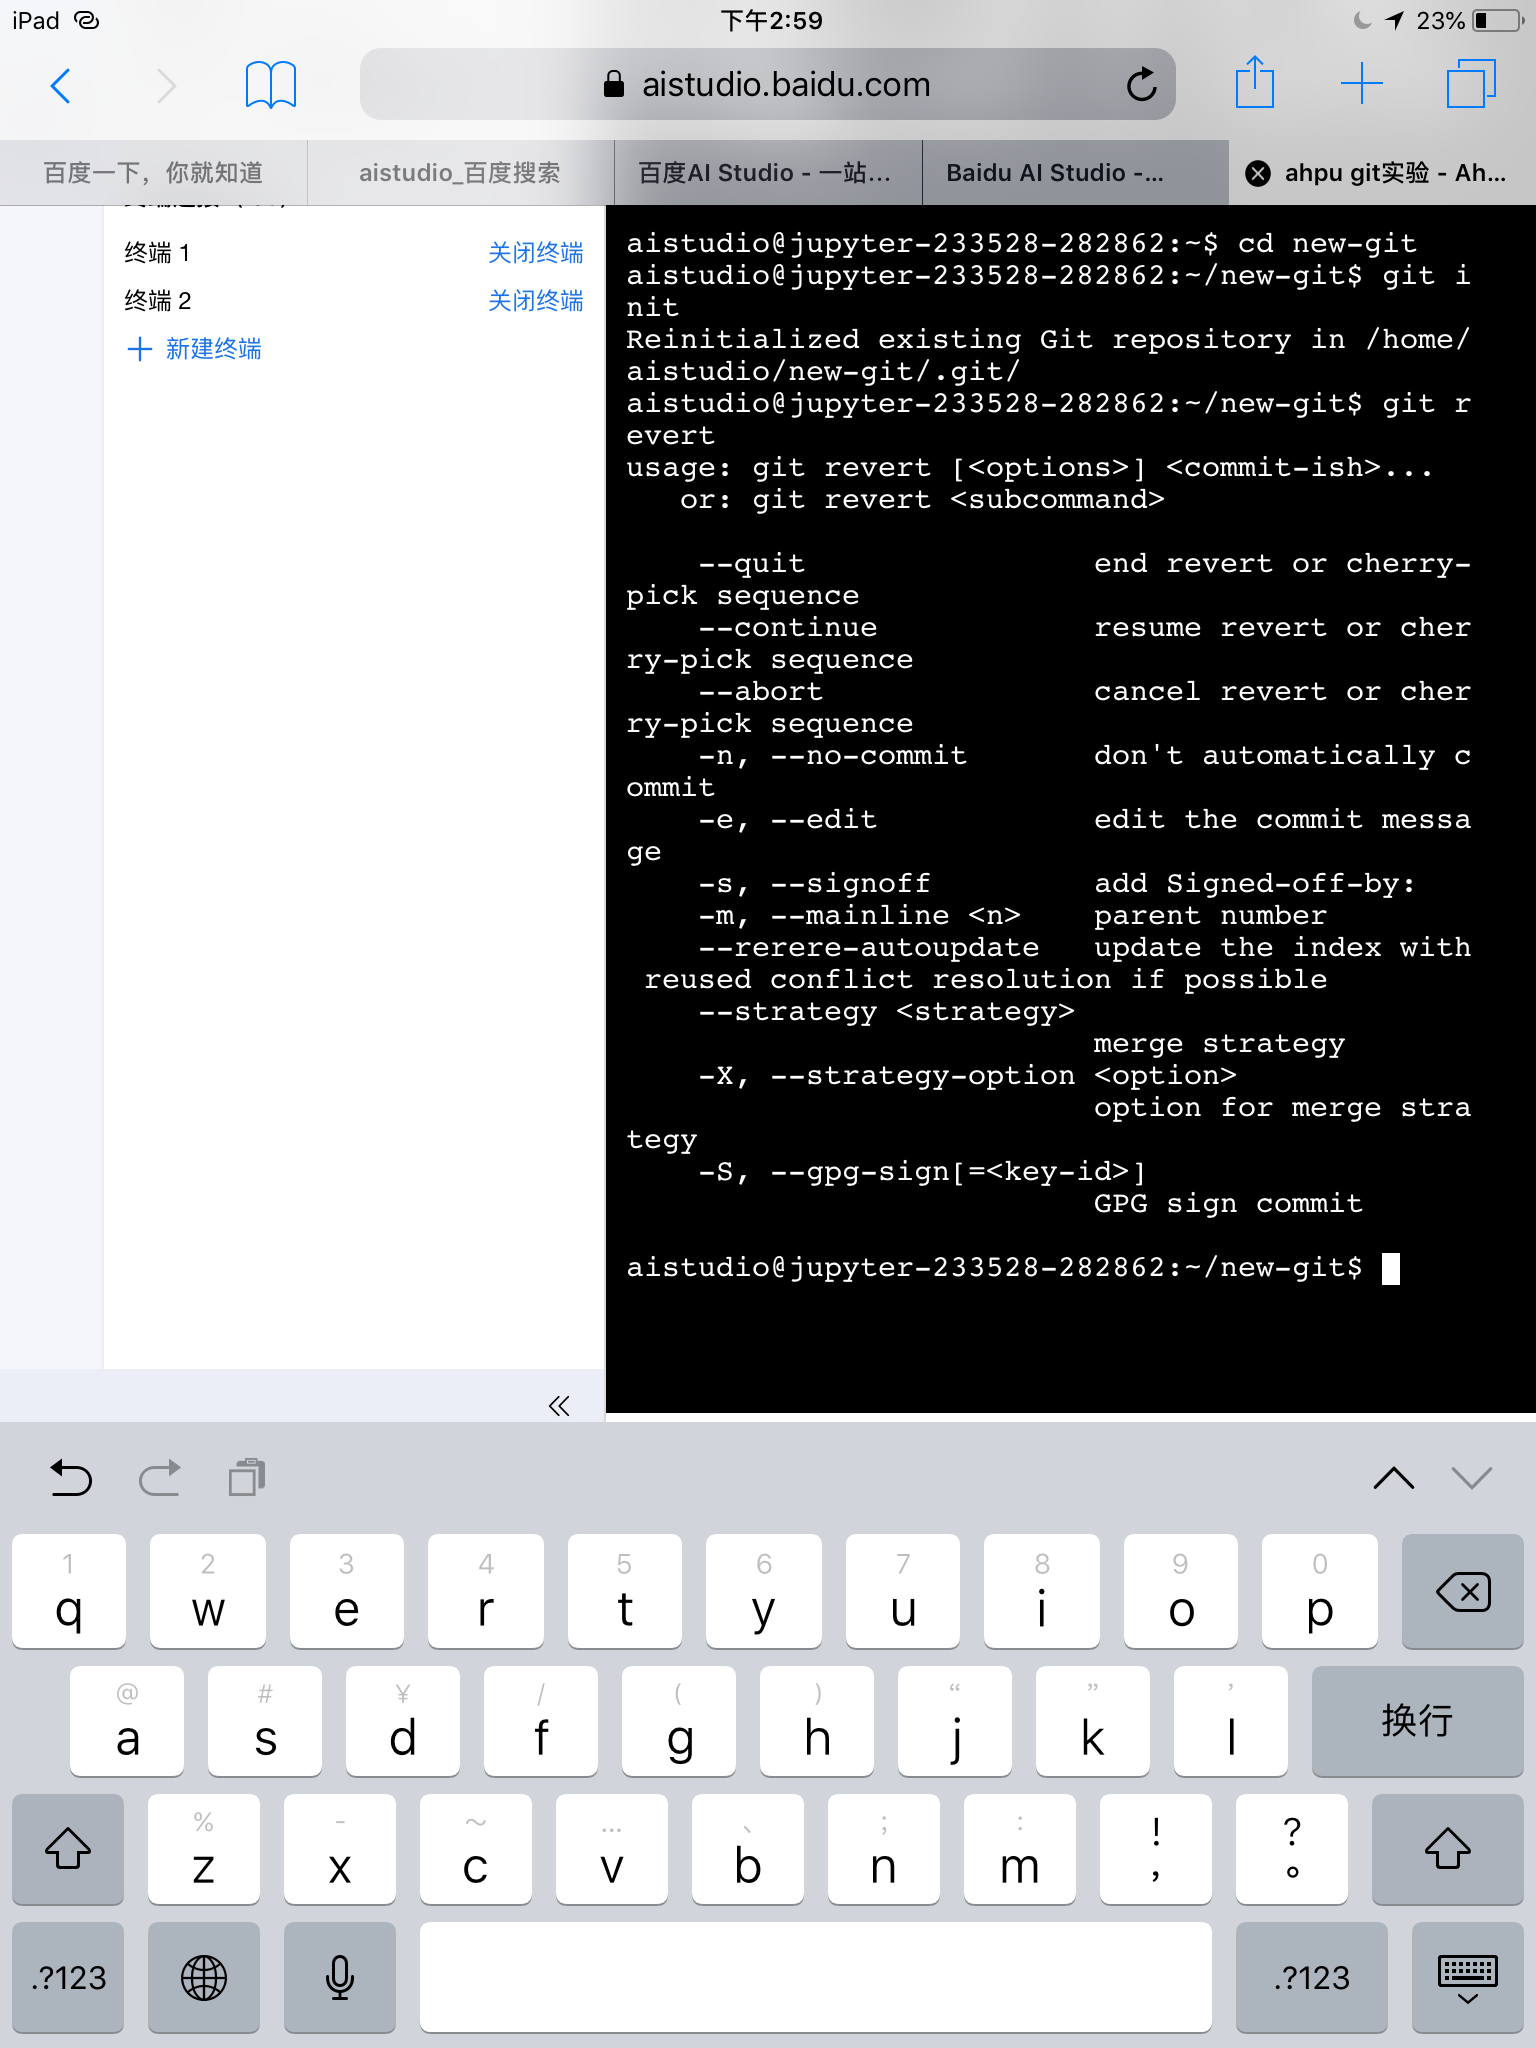Close the ahpu git实验 tab
This screenshot has width=1536, height=2048.
[1258, 174]
